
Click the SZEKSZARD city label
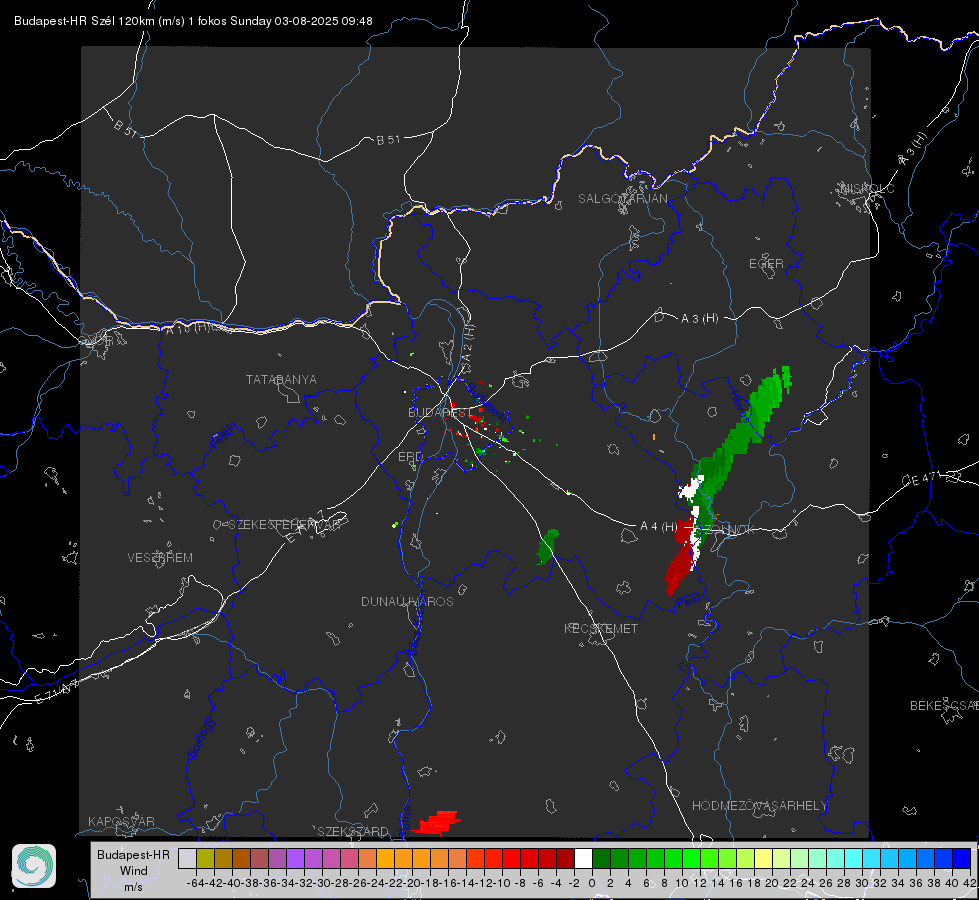point(353,831)
